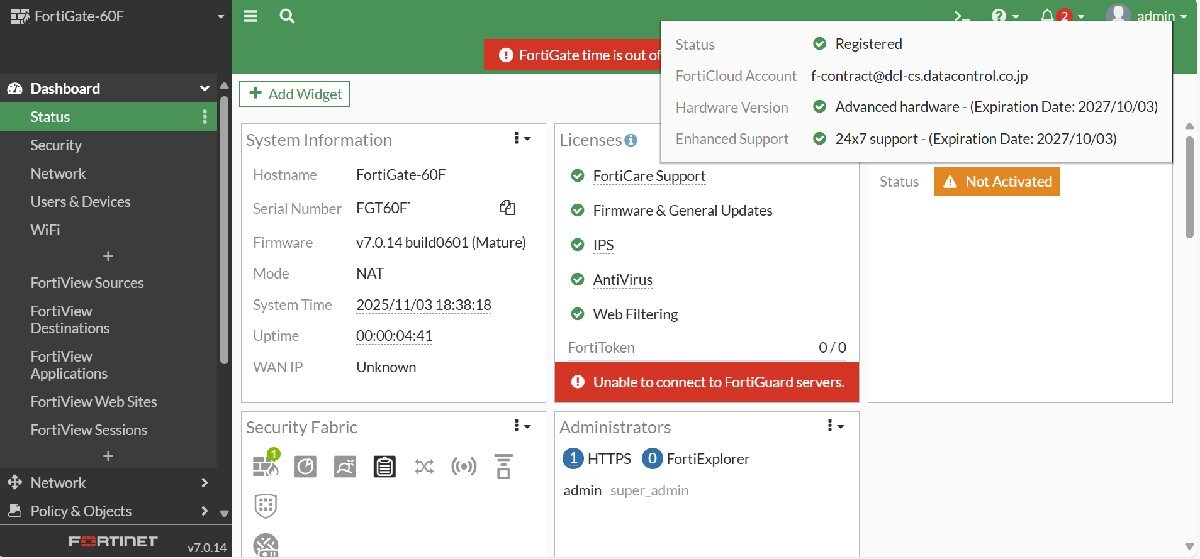Click the FortiGate firewall icon in Security Fabric

click(x=265, y=465)
